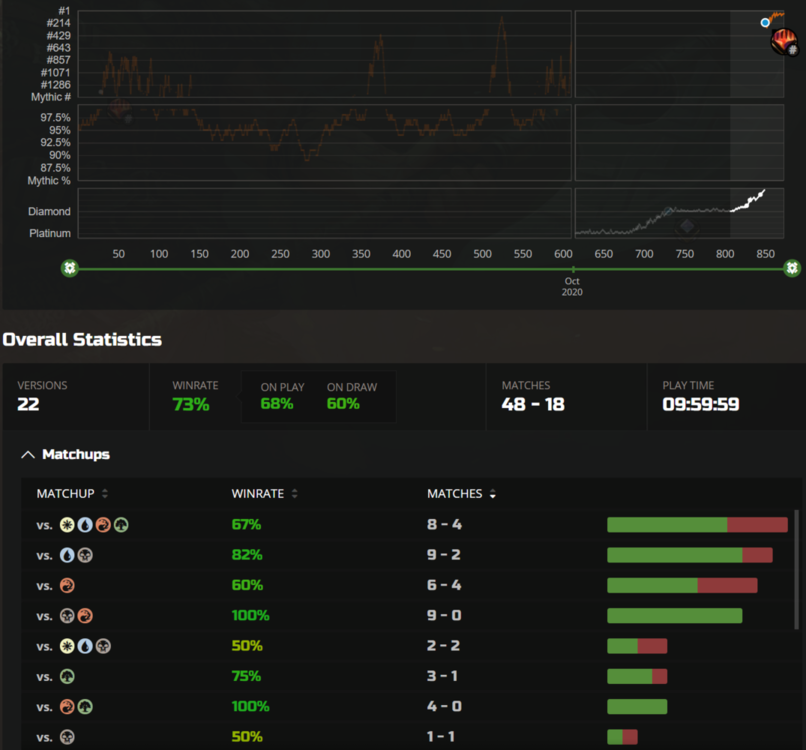The width and height of the screenshot is (806, 750).
Task: Click the ON DRAW 60% stat
Action: tap(343, 397)
